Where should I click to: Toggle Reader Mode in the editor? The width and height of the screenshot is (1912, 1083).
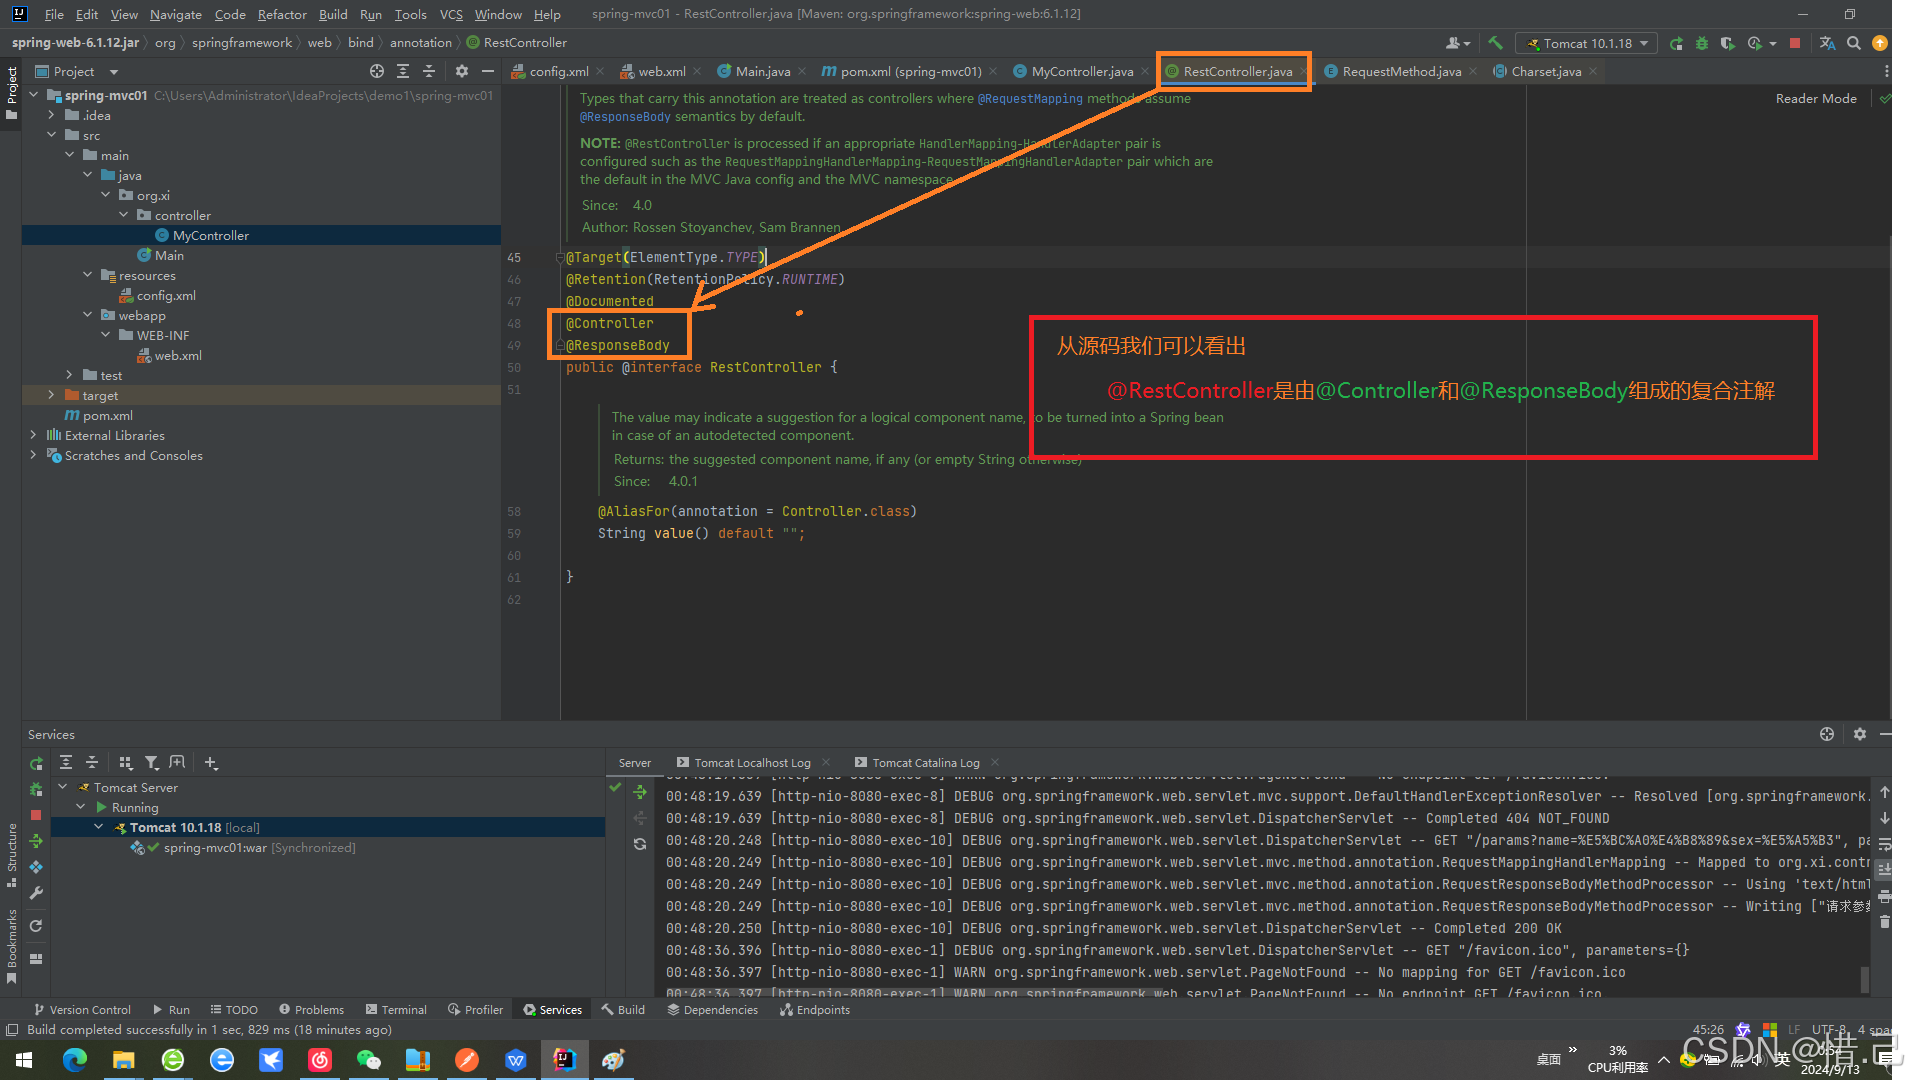[1815, 99]
